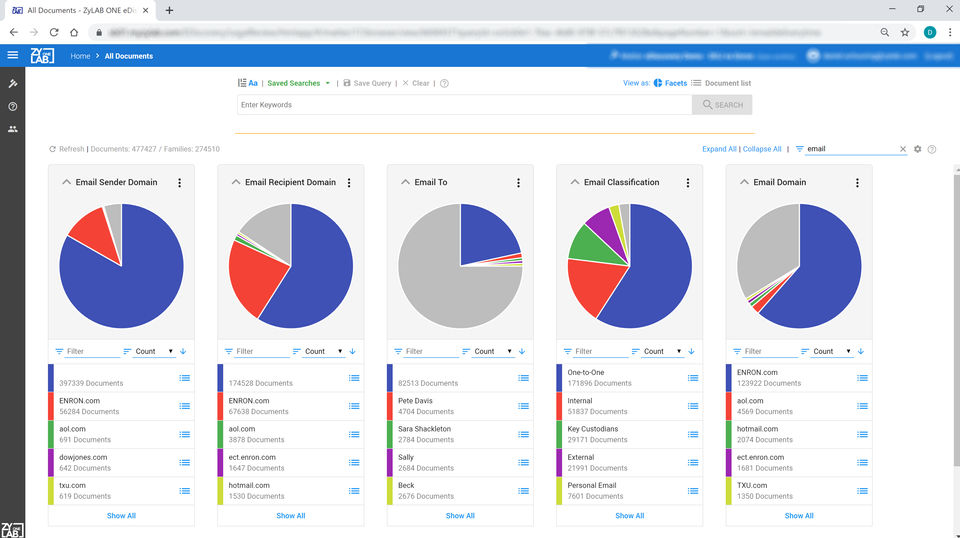Show document list for Key Custodians
960x538 pixels.
tap(693, 435)
